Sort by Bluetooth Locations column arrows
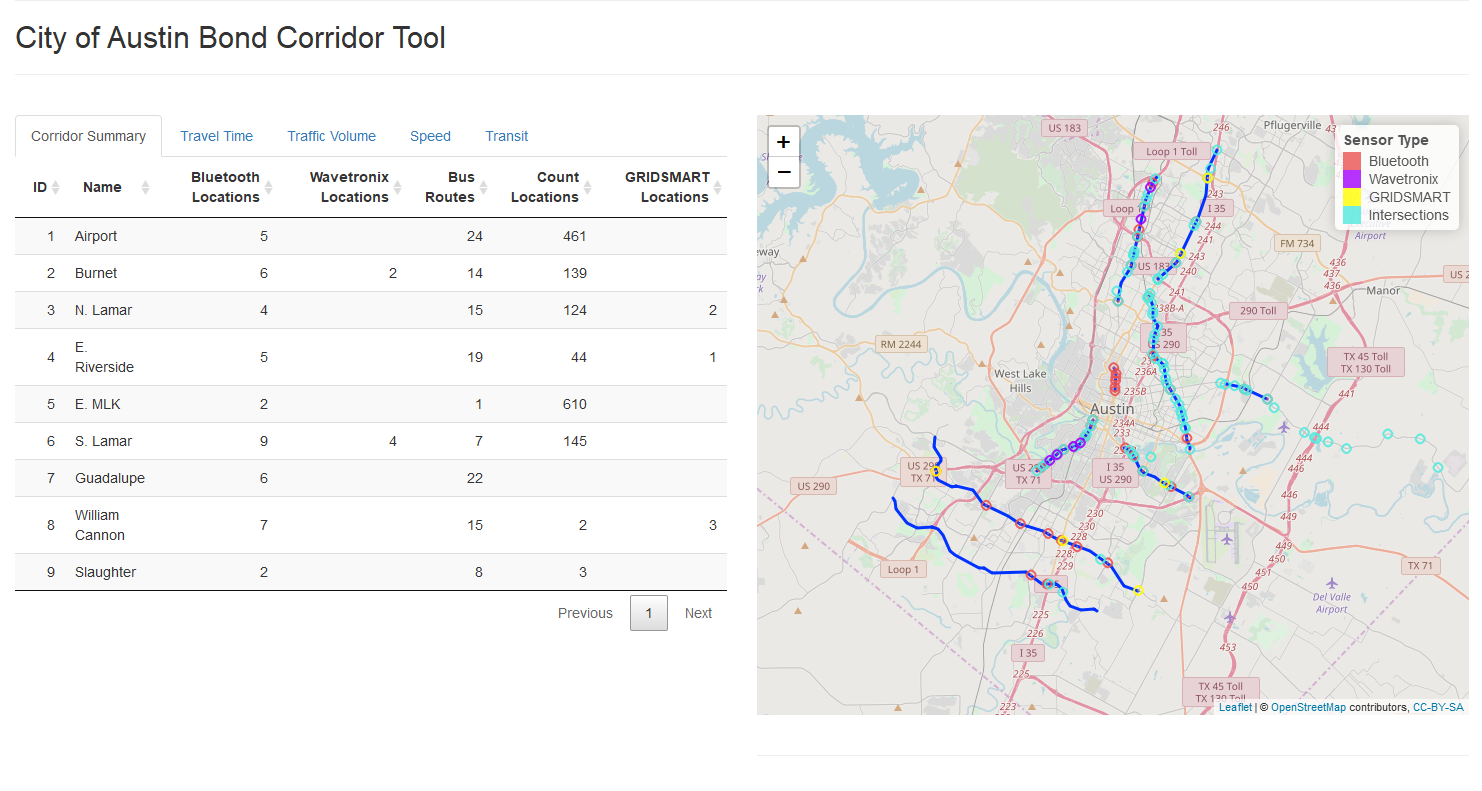The height and width of the screenshot is (791, 1482). tap(268, 187)
